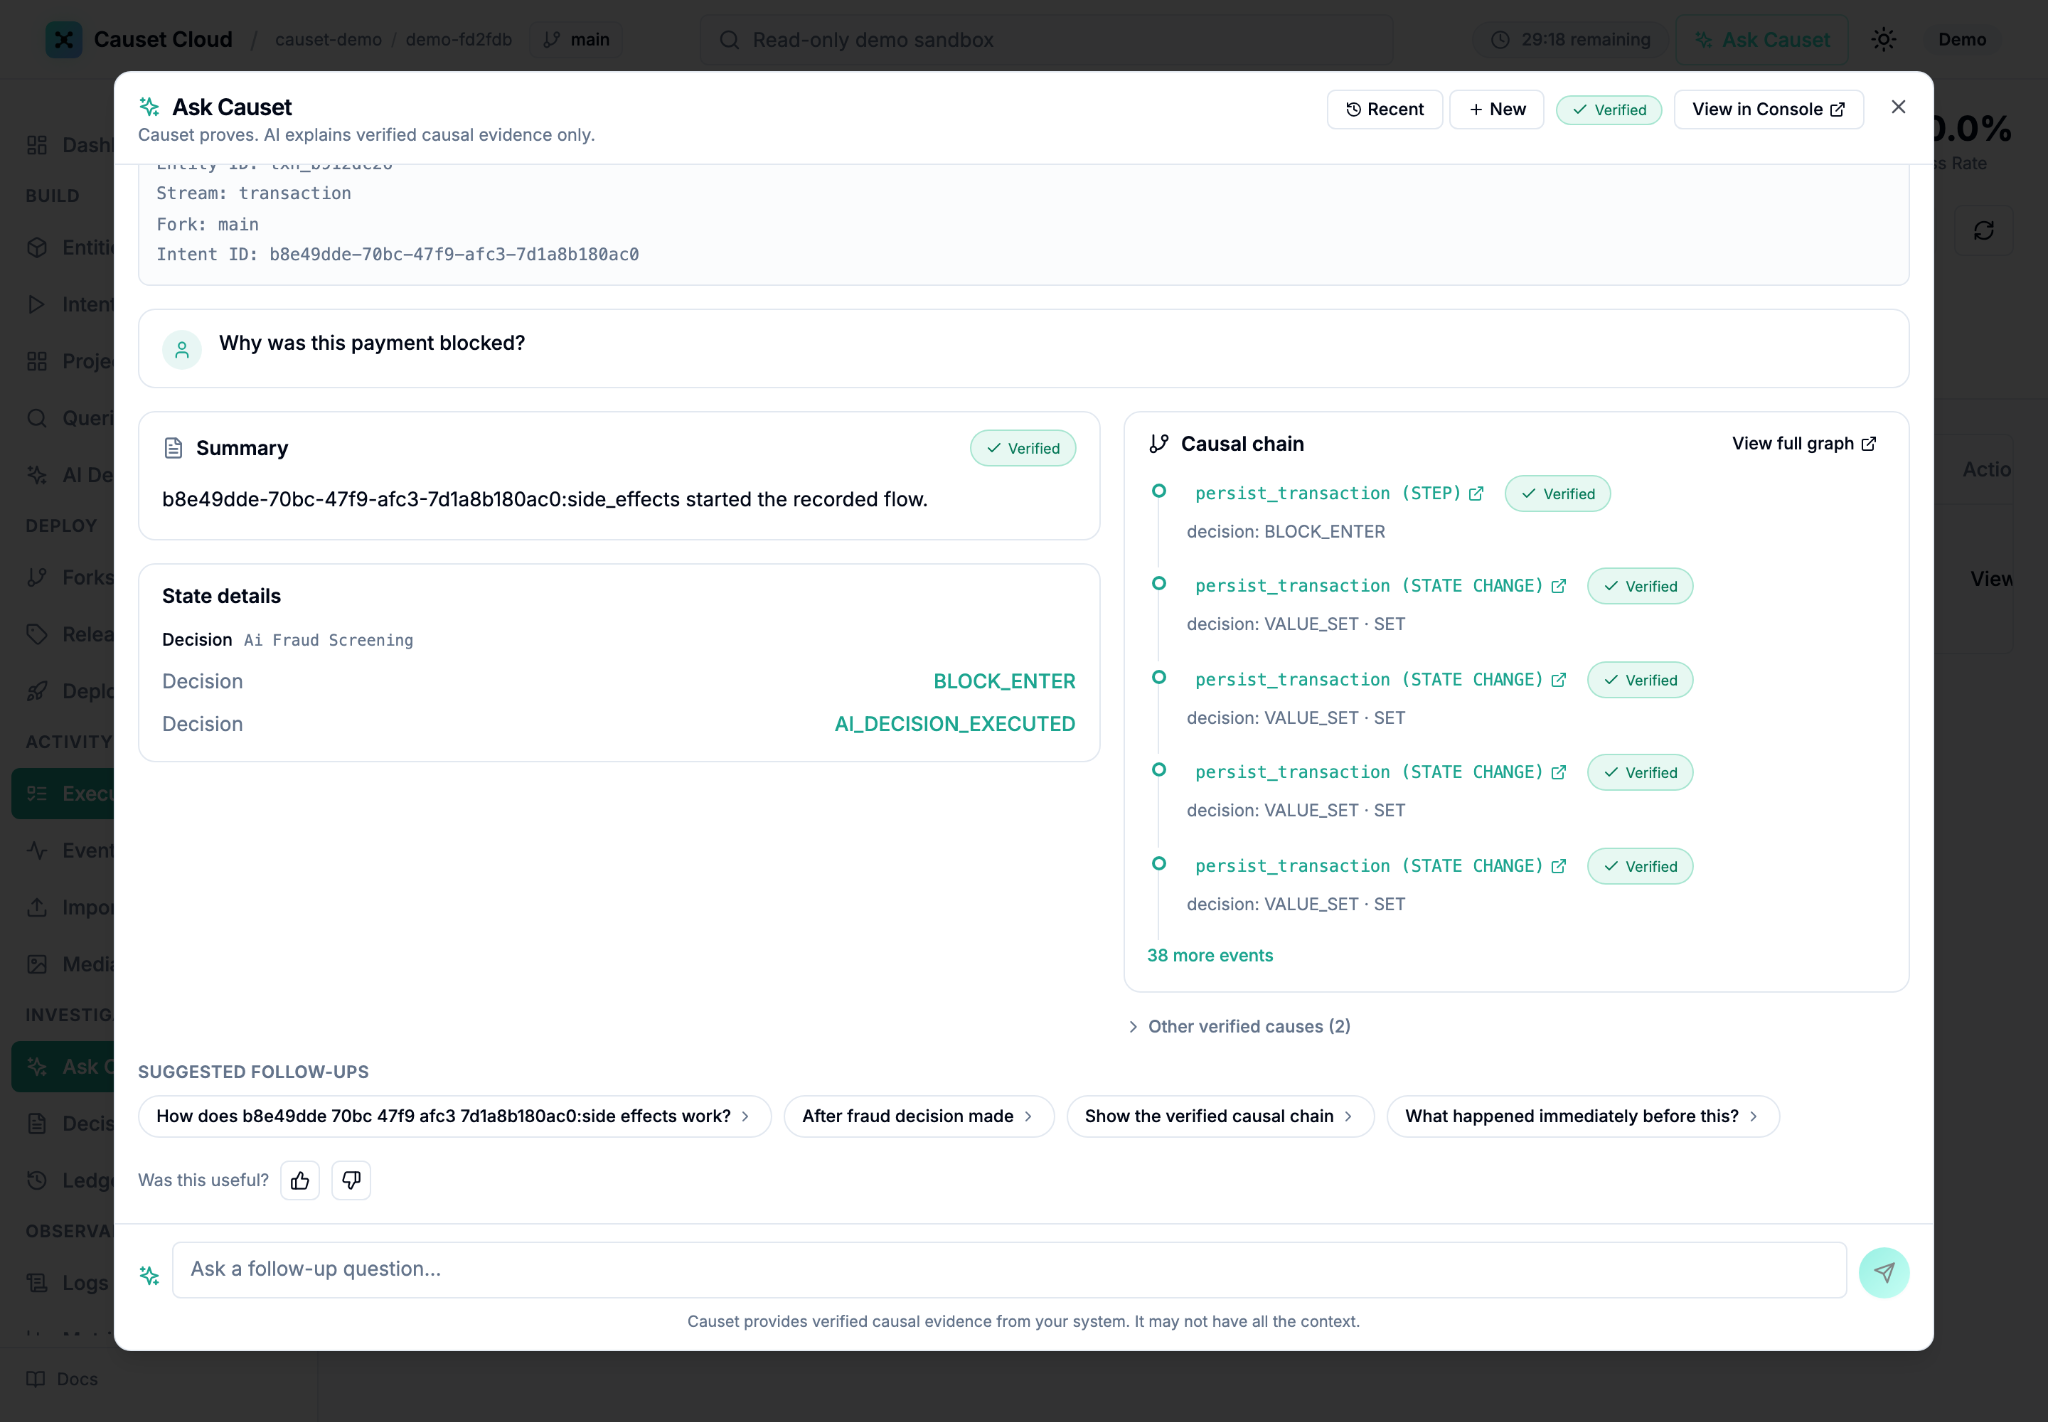Open the Recent conversations list
The width and height of the screenshot is (2048, 1422).
click(x=1385, y=110)
